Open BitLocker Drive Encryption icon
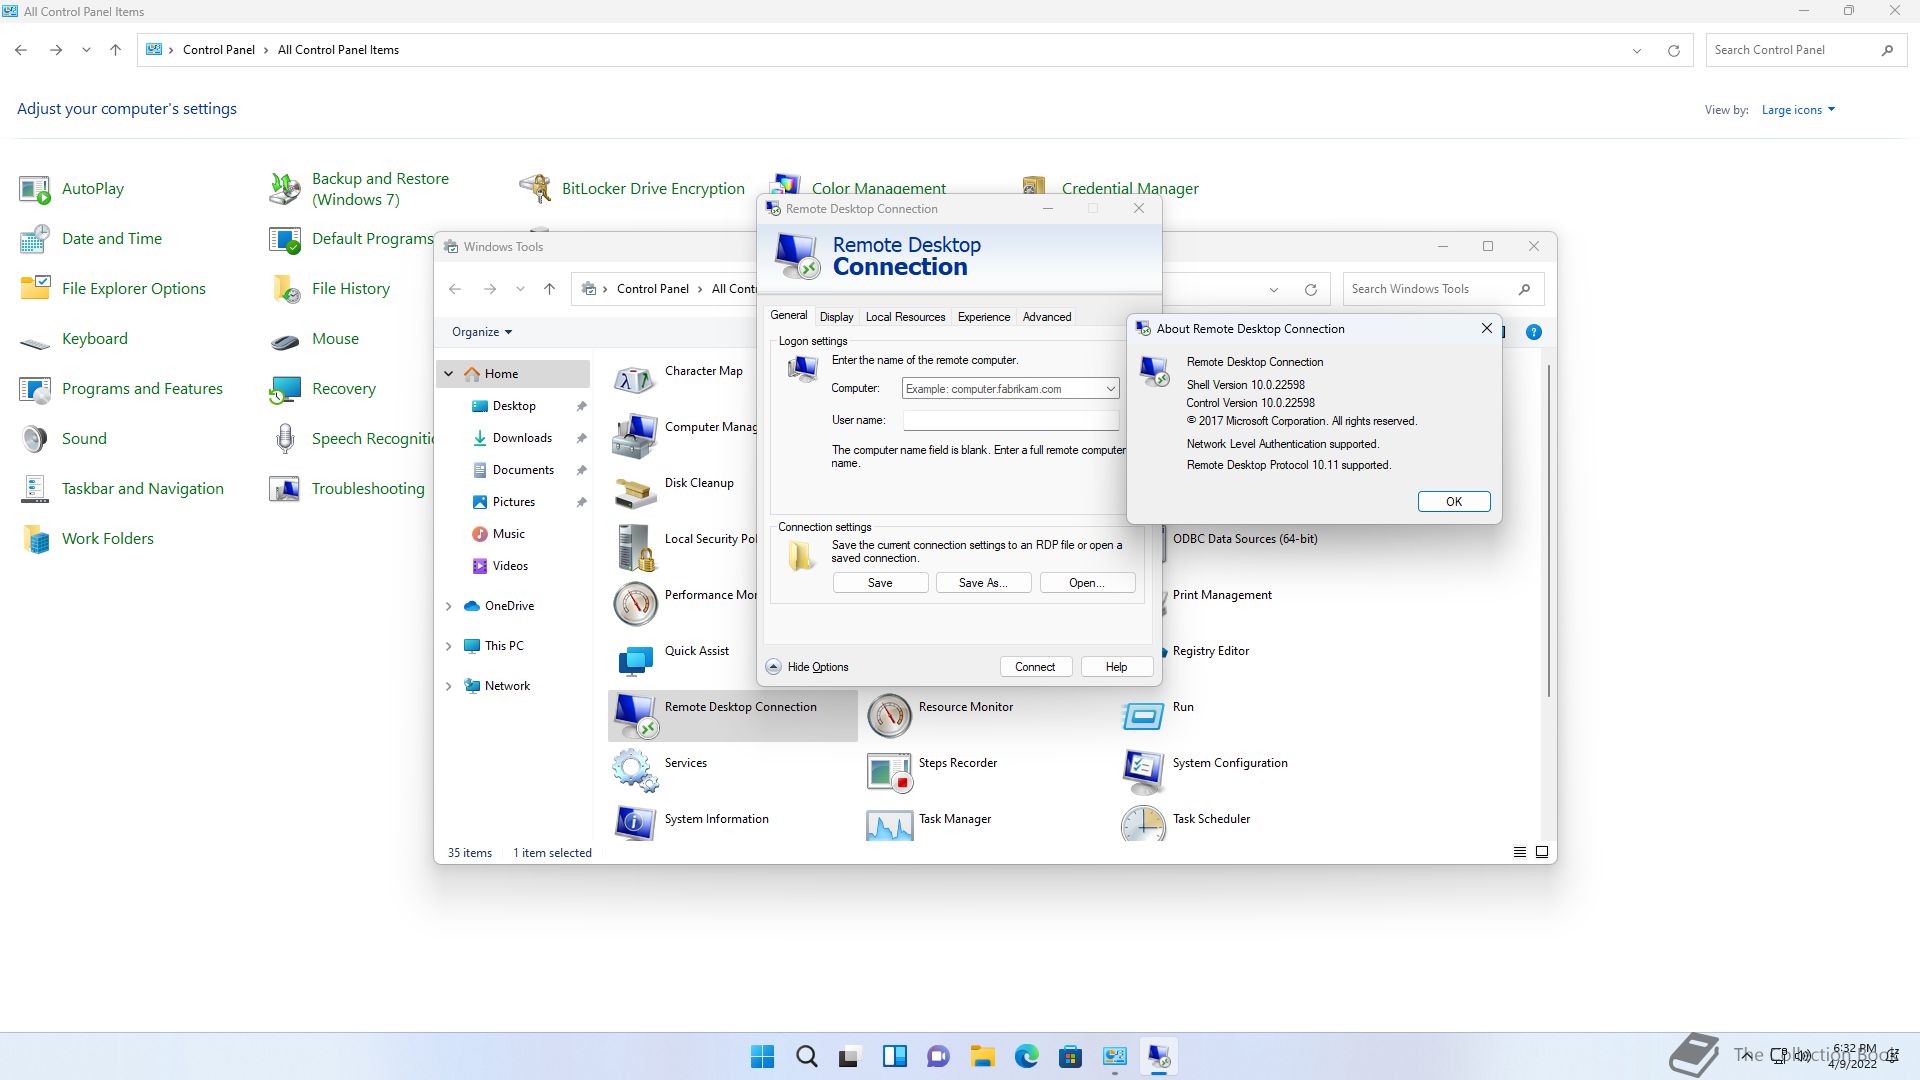Screen dimensions: 1920x1080 point(535,189)
